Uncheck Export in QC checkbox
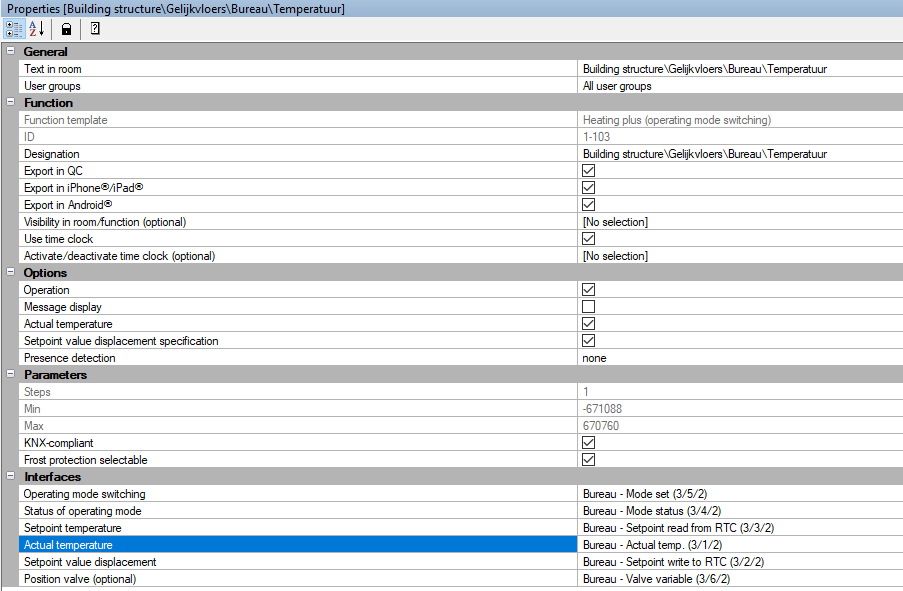Viewport: 903px width, 591px height. tap(589, 171)
